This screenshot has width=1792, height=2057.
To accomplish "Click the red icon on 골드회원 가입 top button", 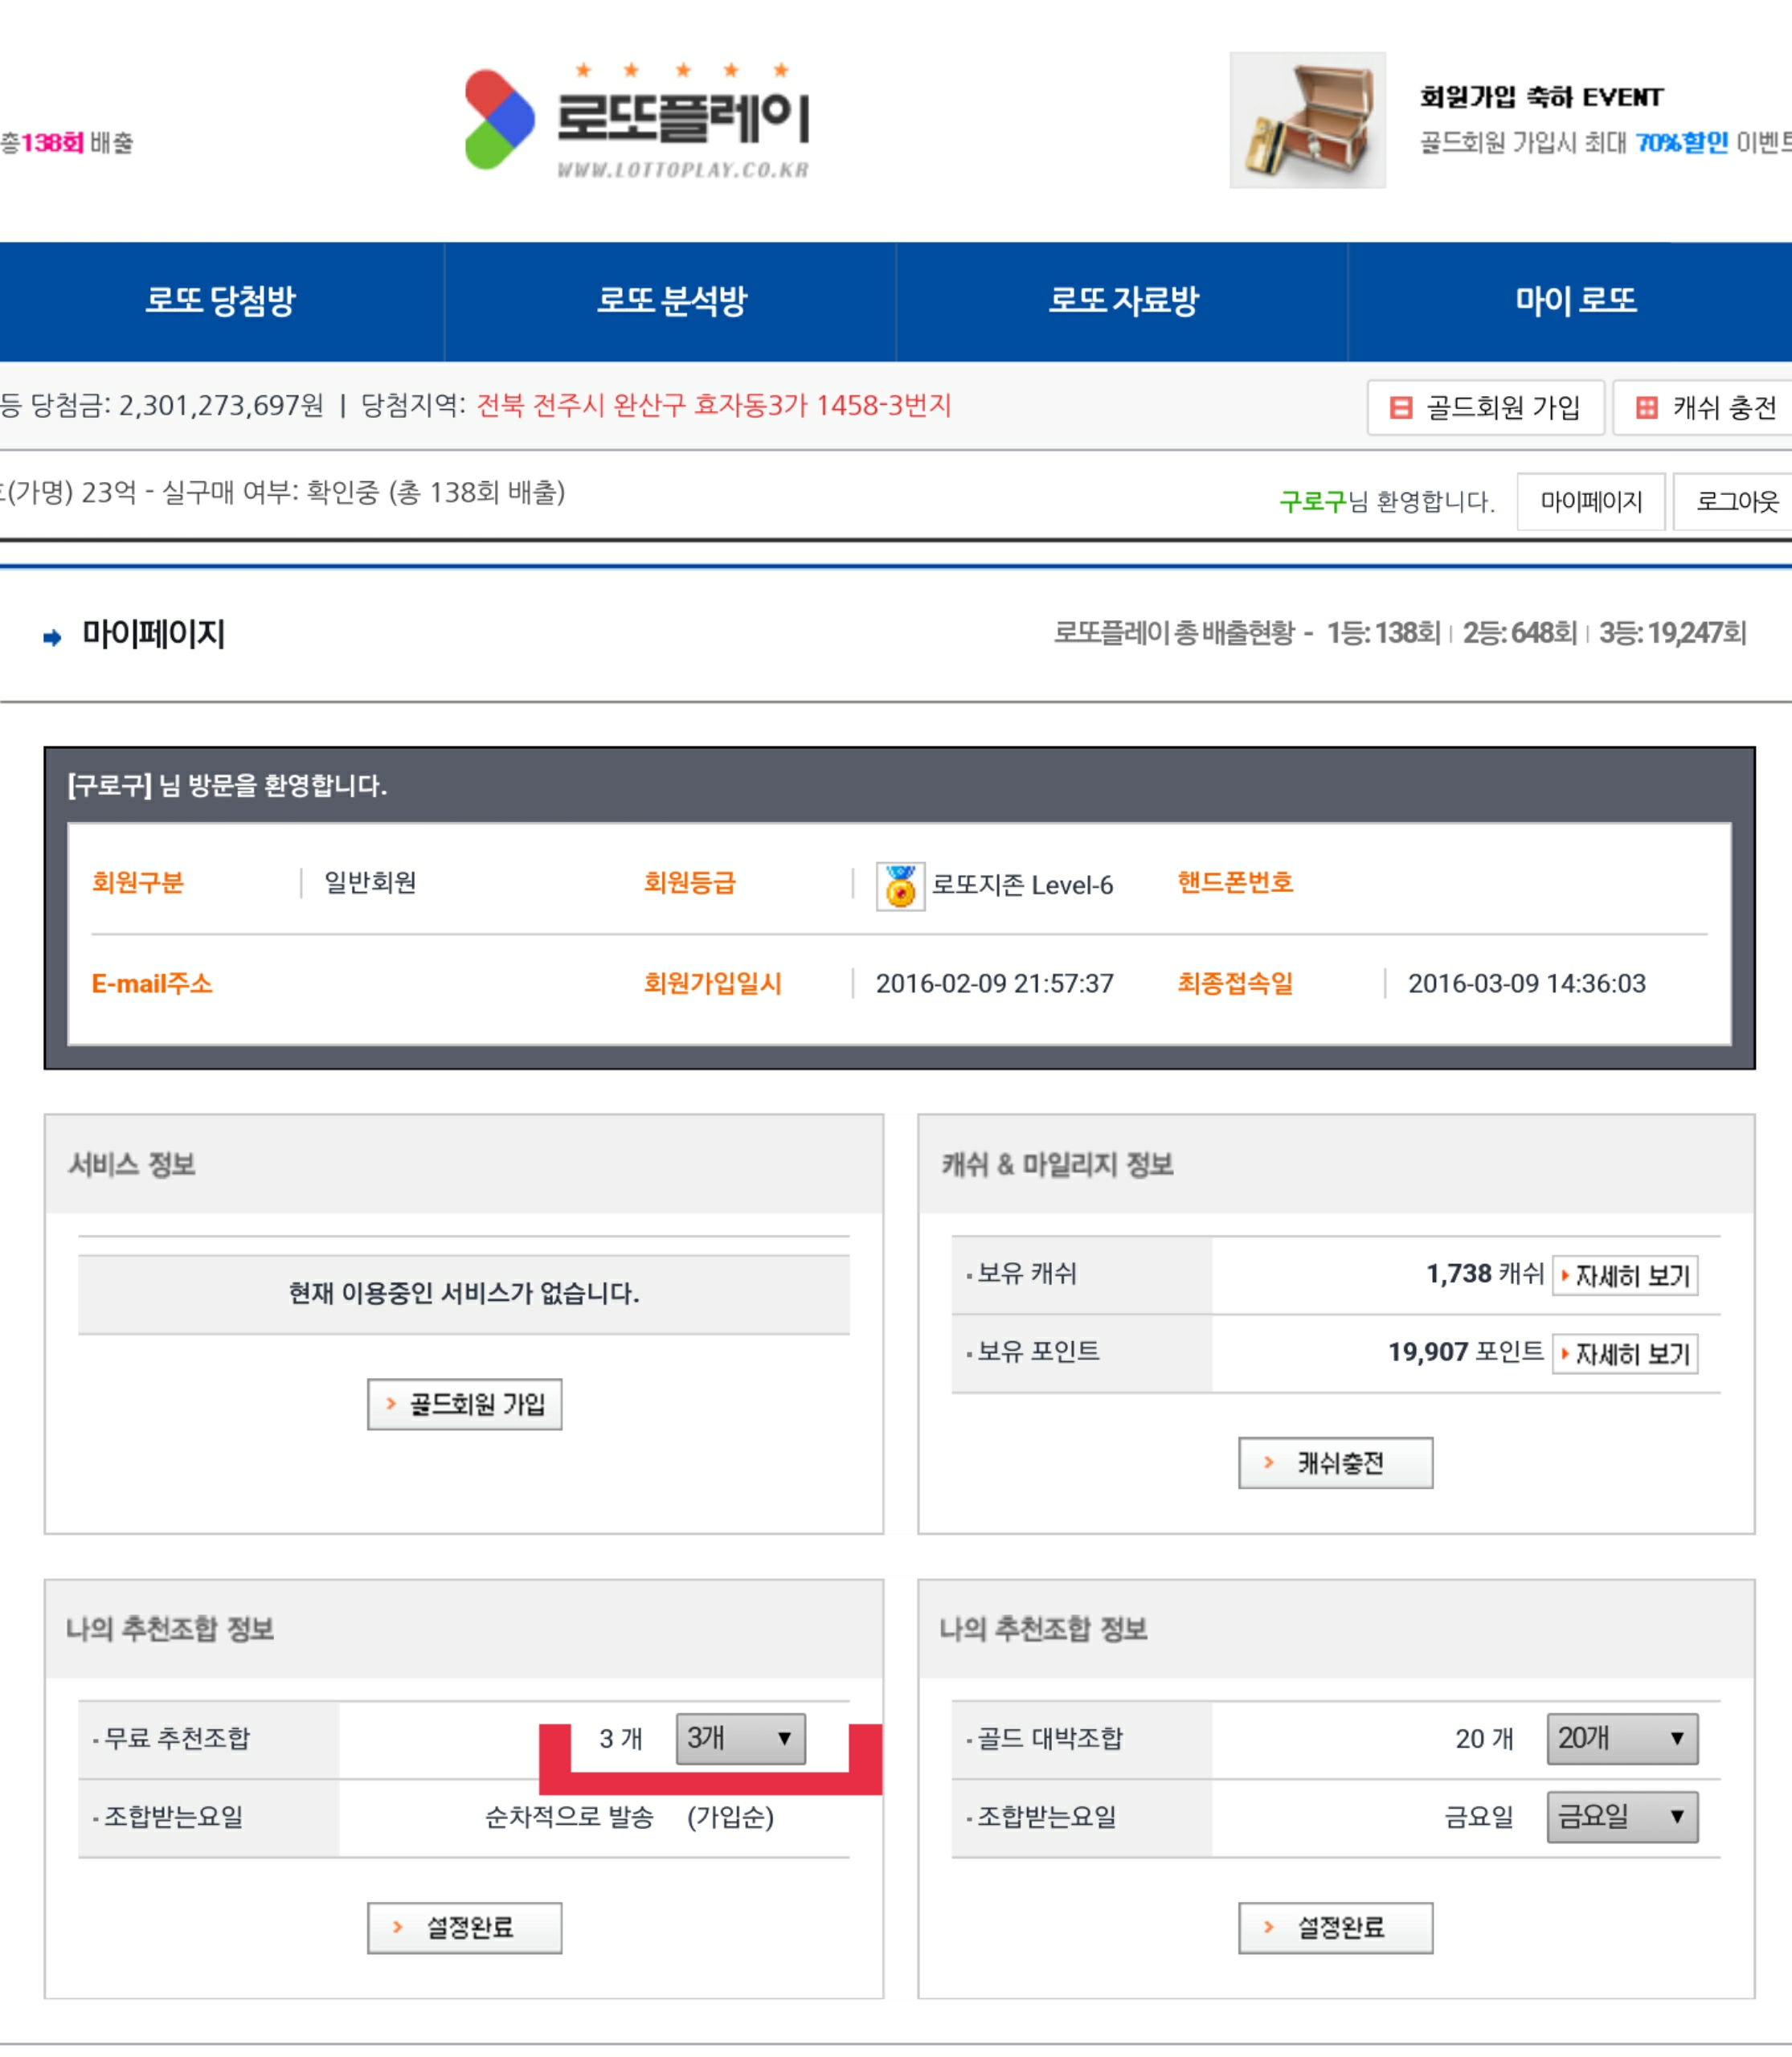I will [x=1401, y=407].
